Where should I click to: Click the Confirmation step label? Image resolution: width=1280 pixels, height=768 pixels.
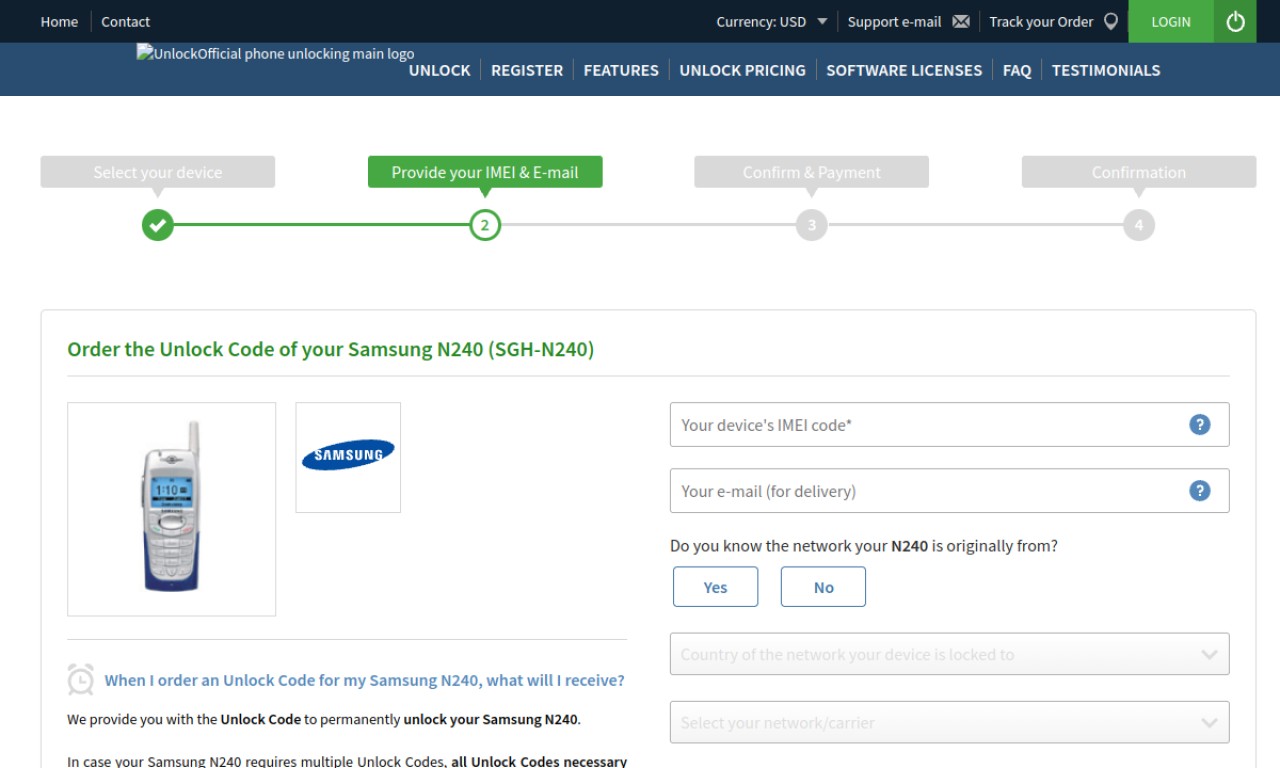pos(1138,172)
